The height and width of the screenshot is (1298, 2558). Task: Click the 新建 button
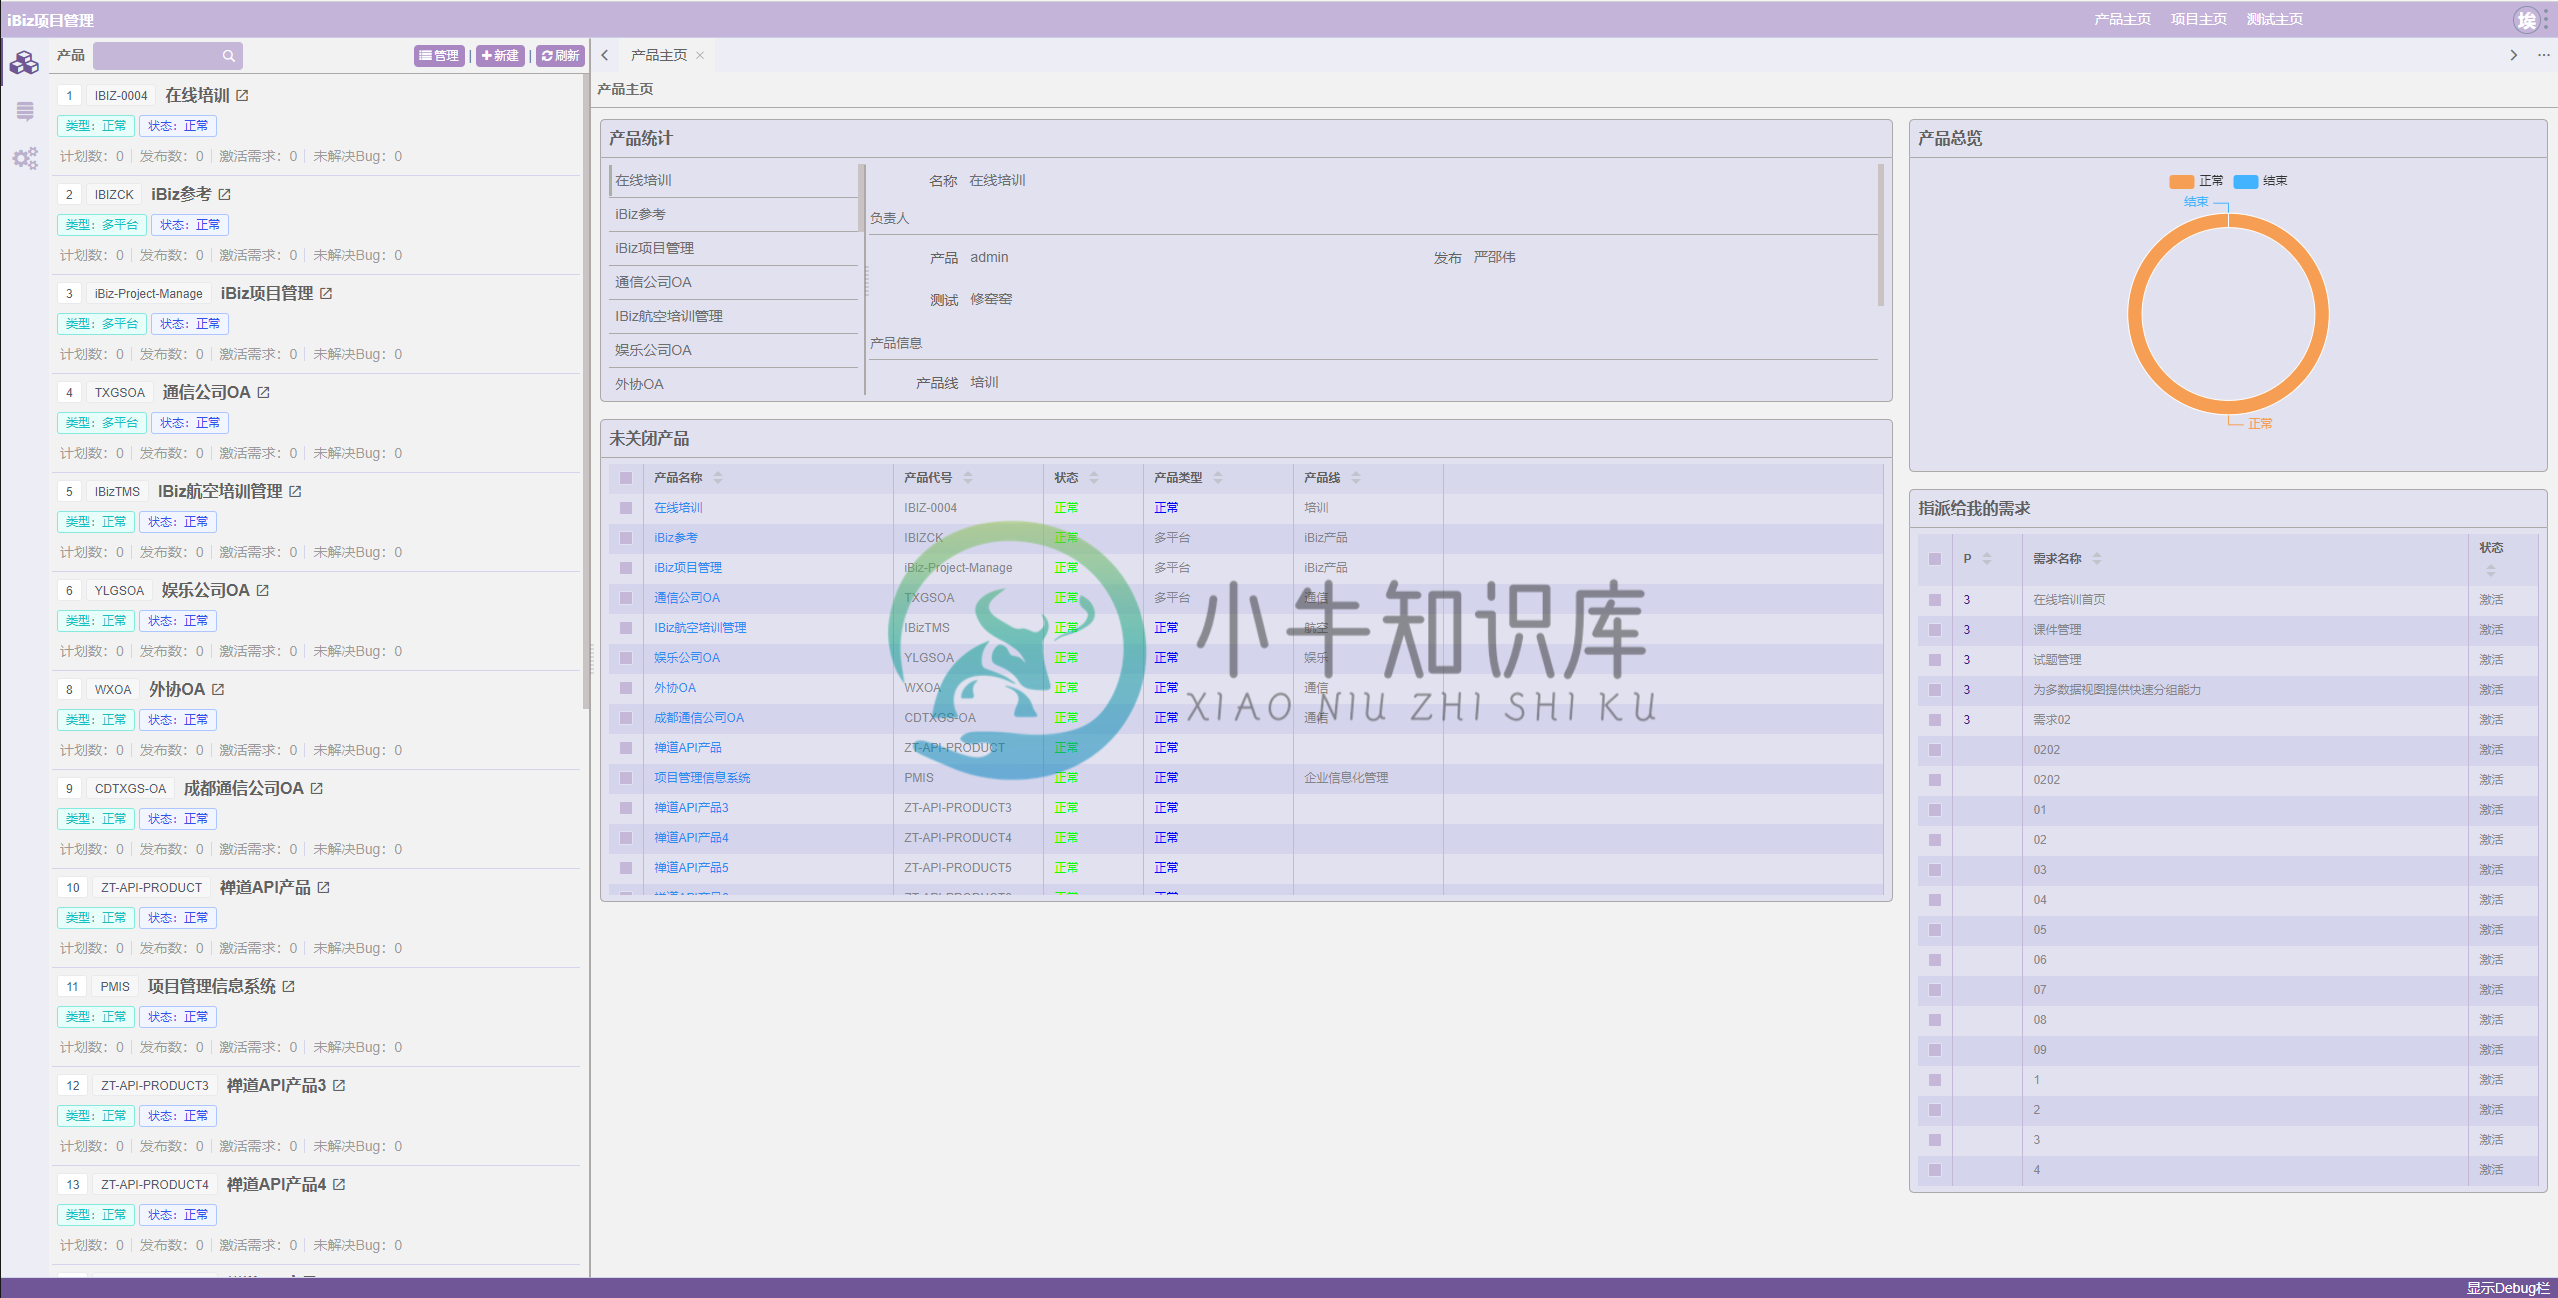click(x=500, y=56)
